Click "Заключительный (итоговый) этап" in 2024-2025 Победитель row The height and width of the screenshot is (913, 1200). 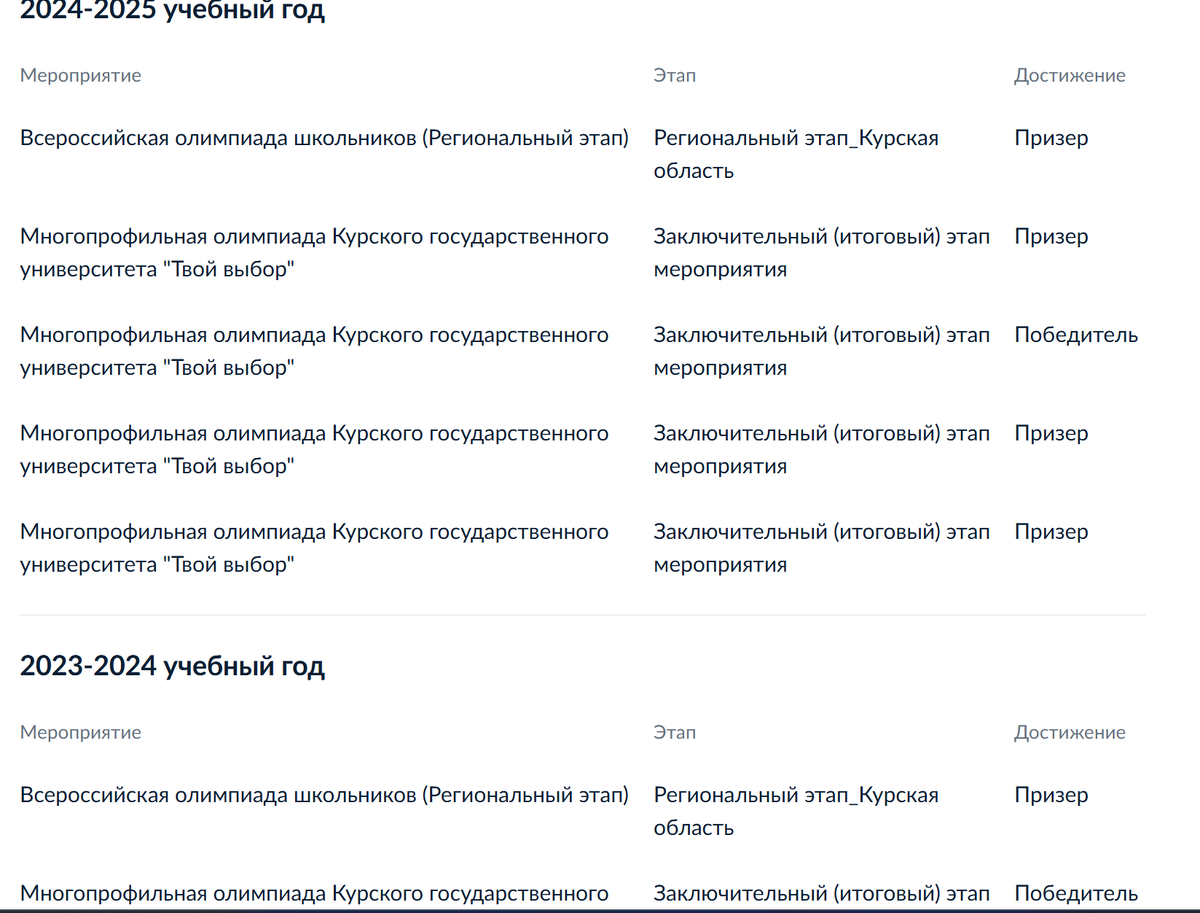822,351
